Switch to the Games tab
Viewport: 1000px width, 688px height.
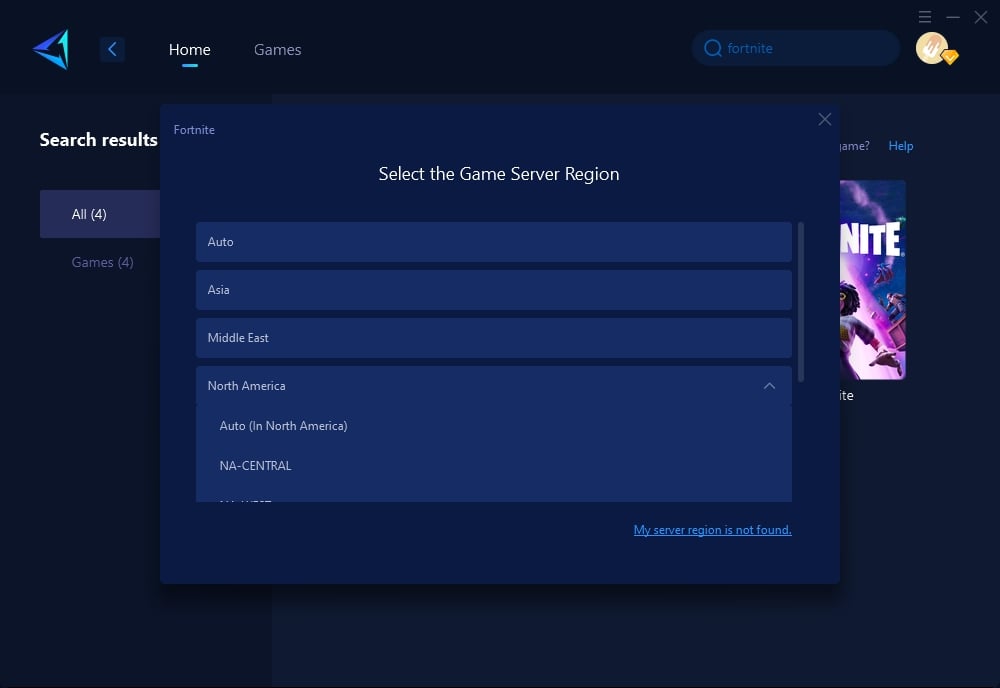pos(277,49)
